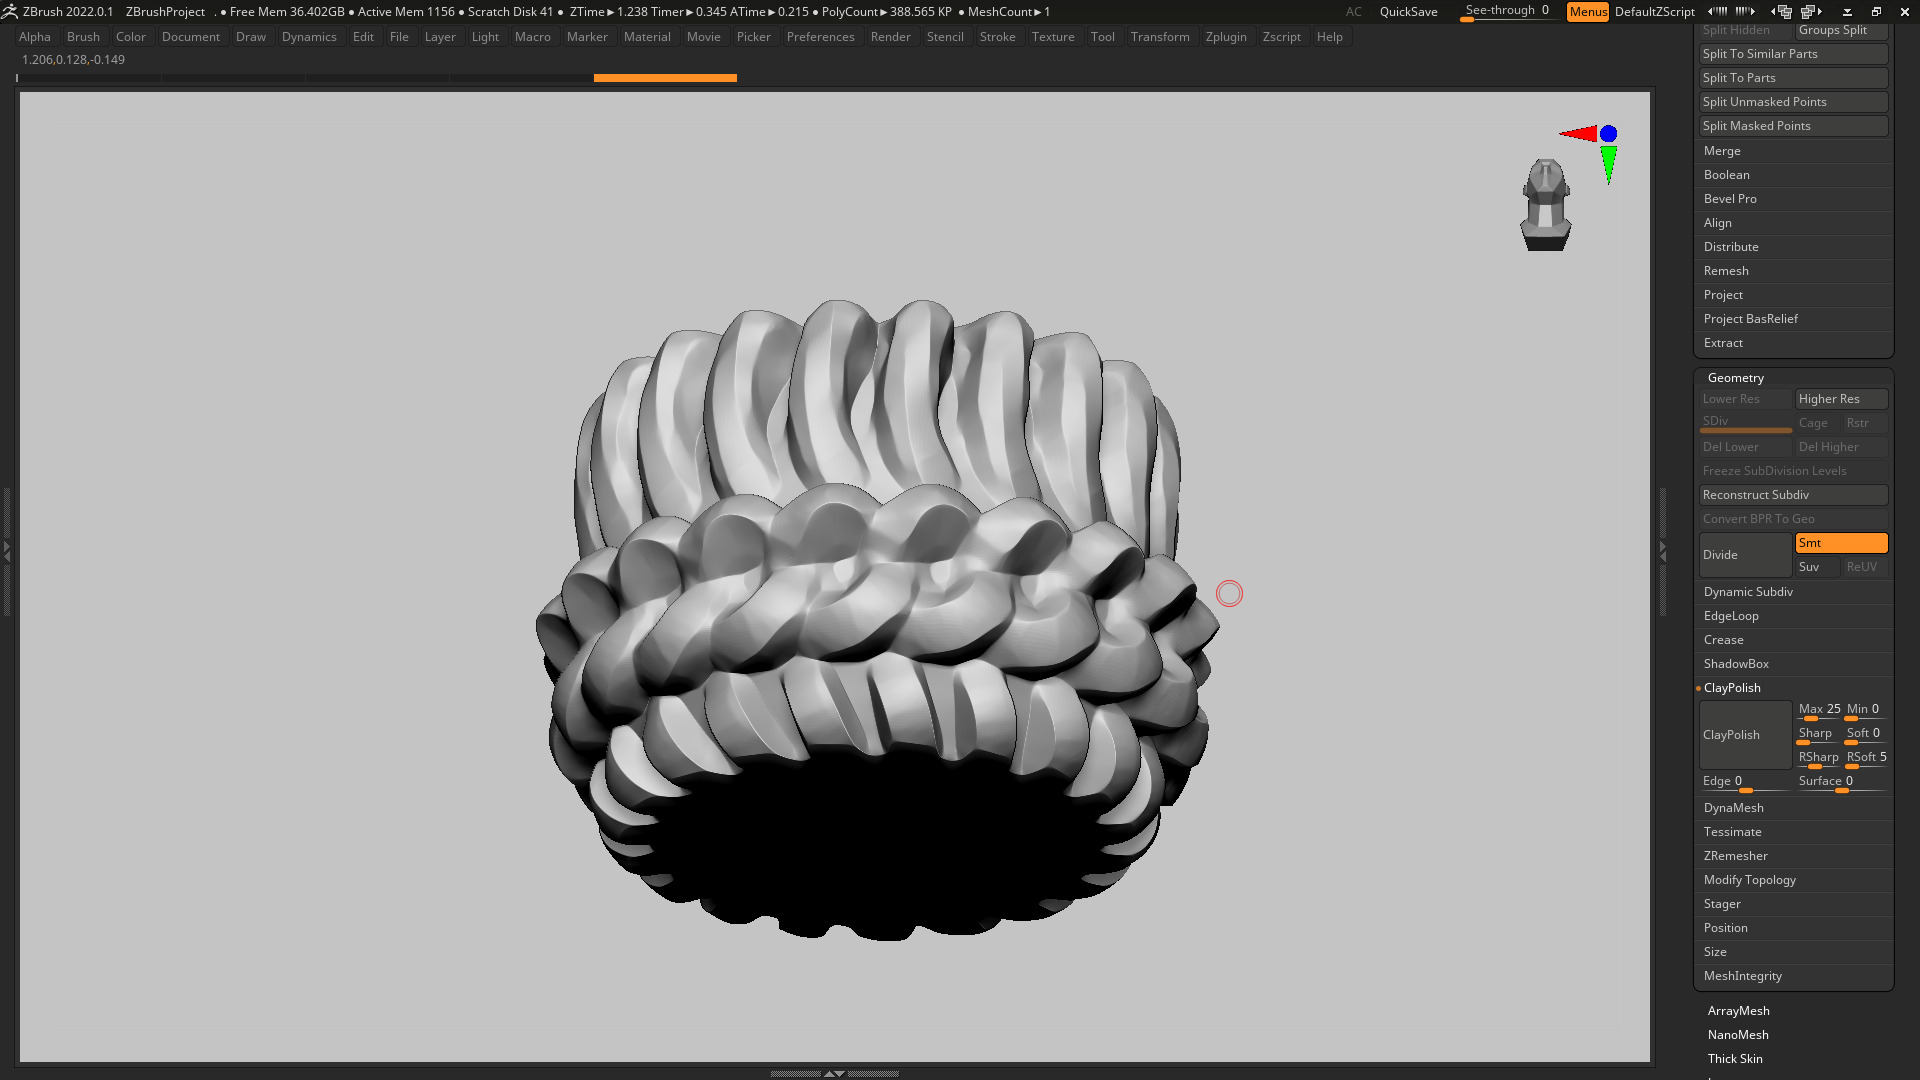This screenshot has height=1080, width=1920.
Task: Open the Preferences menu
Action: 820,37
